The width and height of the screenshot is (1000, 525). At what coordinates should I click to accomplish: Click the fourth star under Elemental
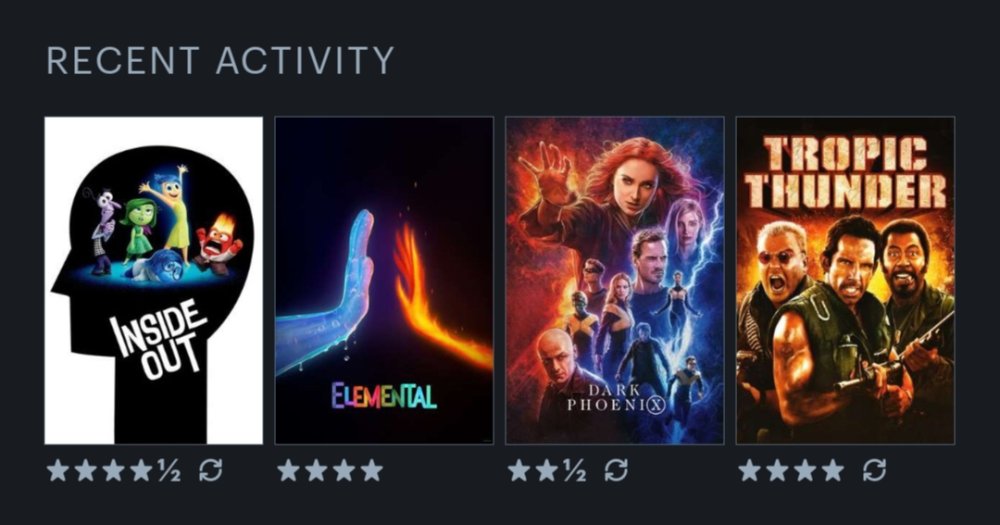[372, 471]
